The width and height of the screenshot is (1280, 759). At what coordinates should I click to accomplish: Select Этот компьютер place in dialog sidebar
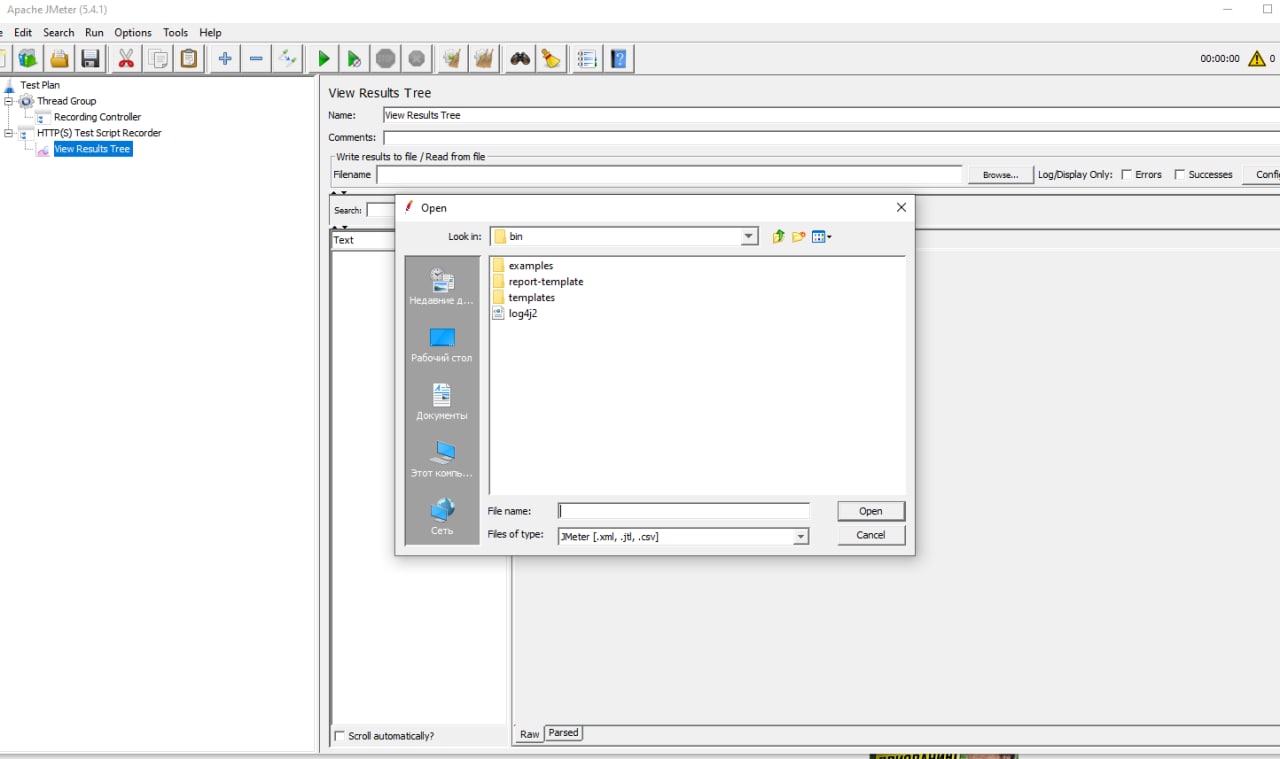pyautogui.click(x=442, y=459)
